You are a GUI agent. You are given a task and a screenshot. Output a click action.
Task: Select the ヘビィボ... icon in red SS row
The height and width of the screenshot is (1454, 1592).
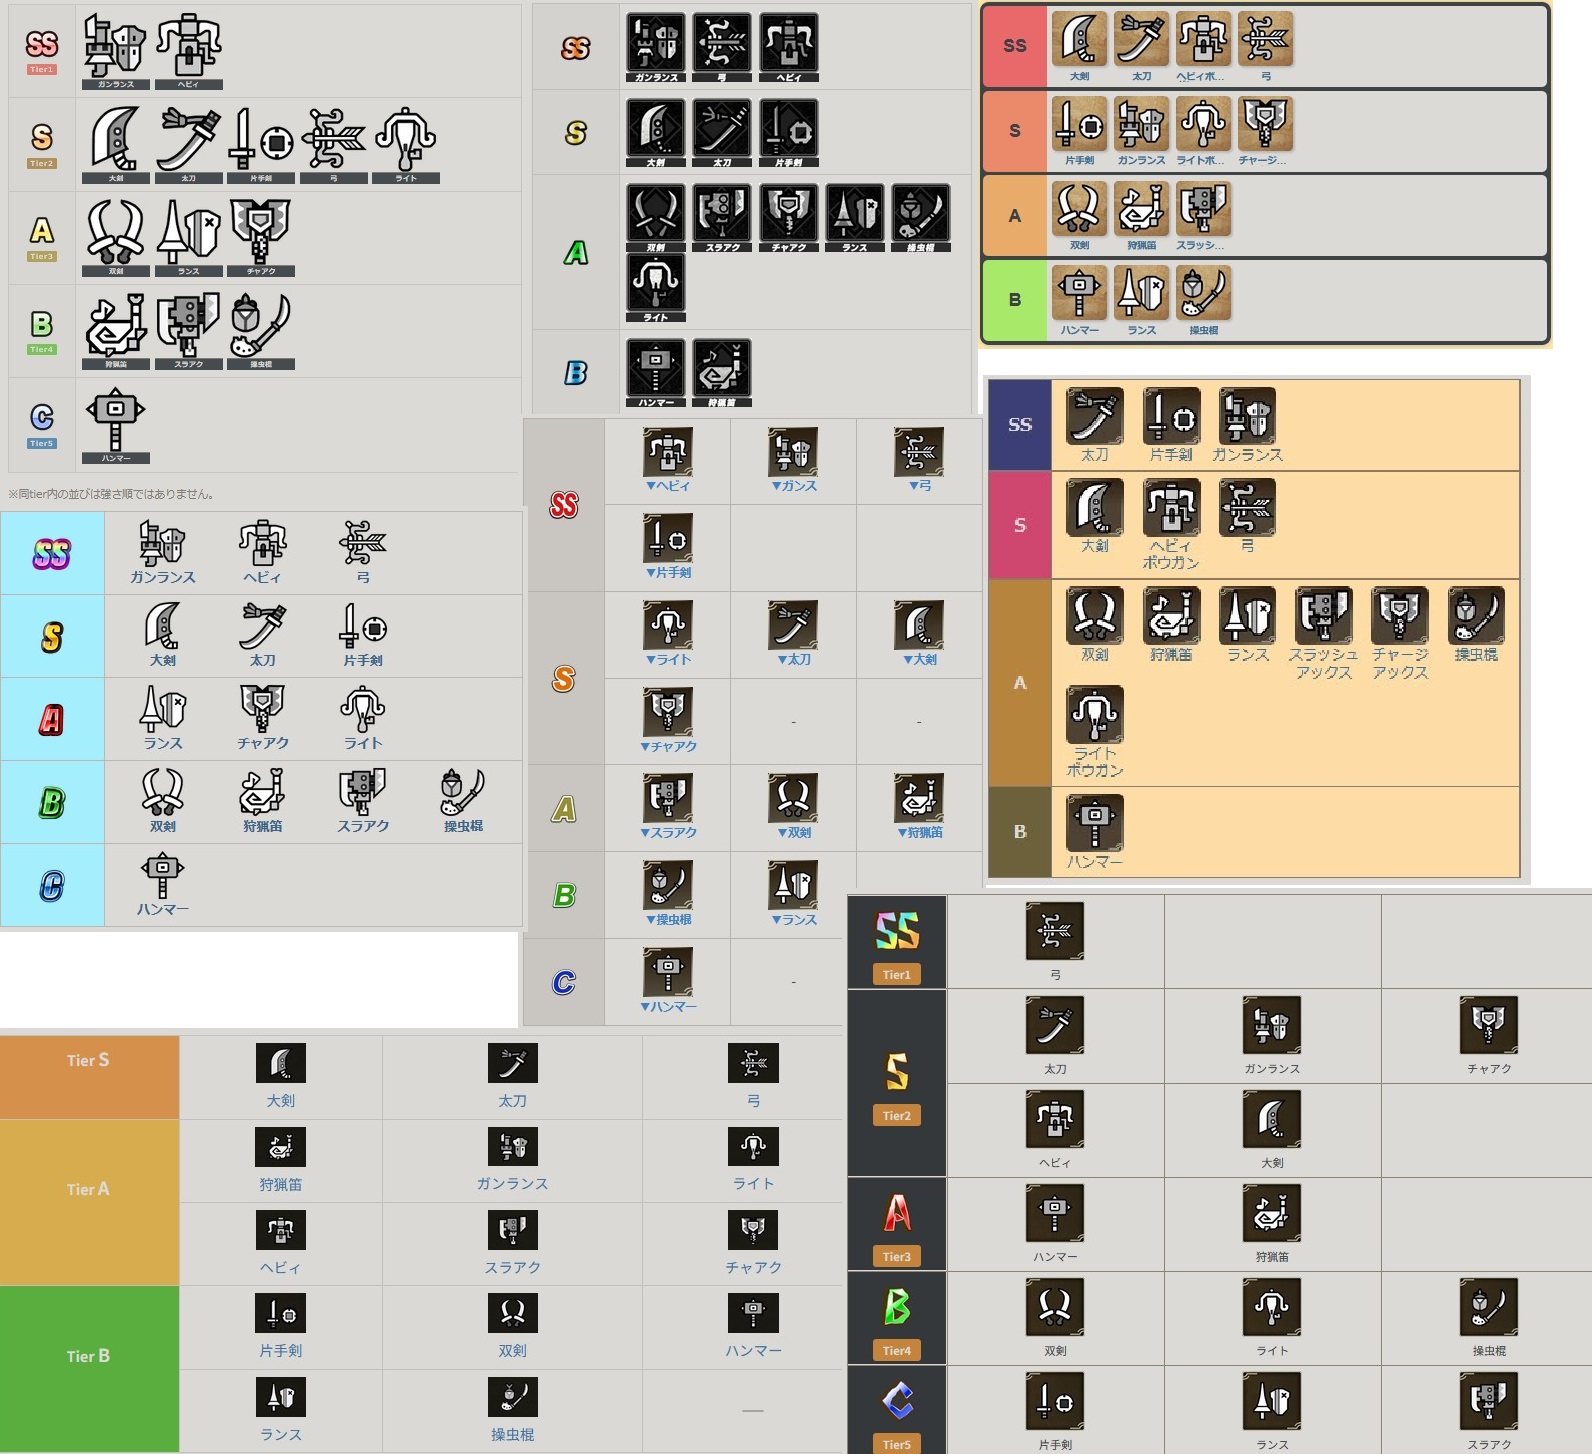tap(1202, 40)
